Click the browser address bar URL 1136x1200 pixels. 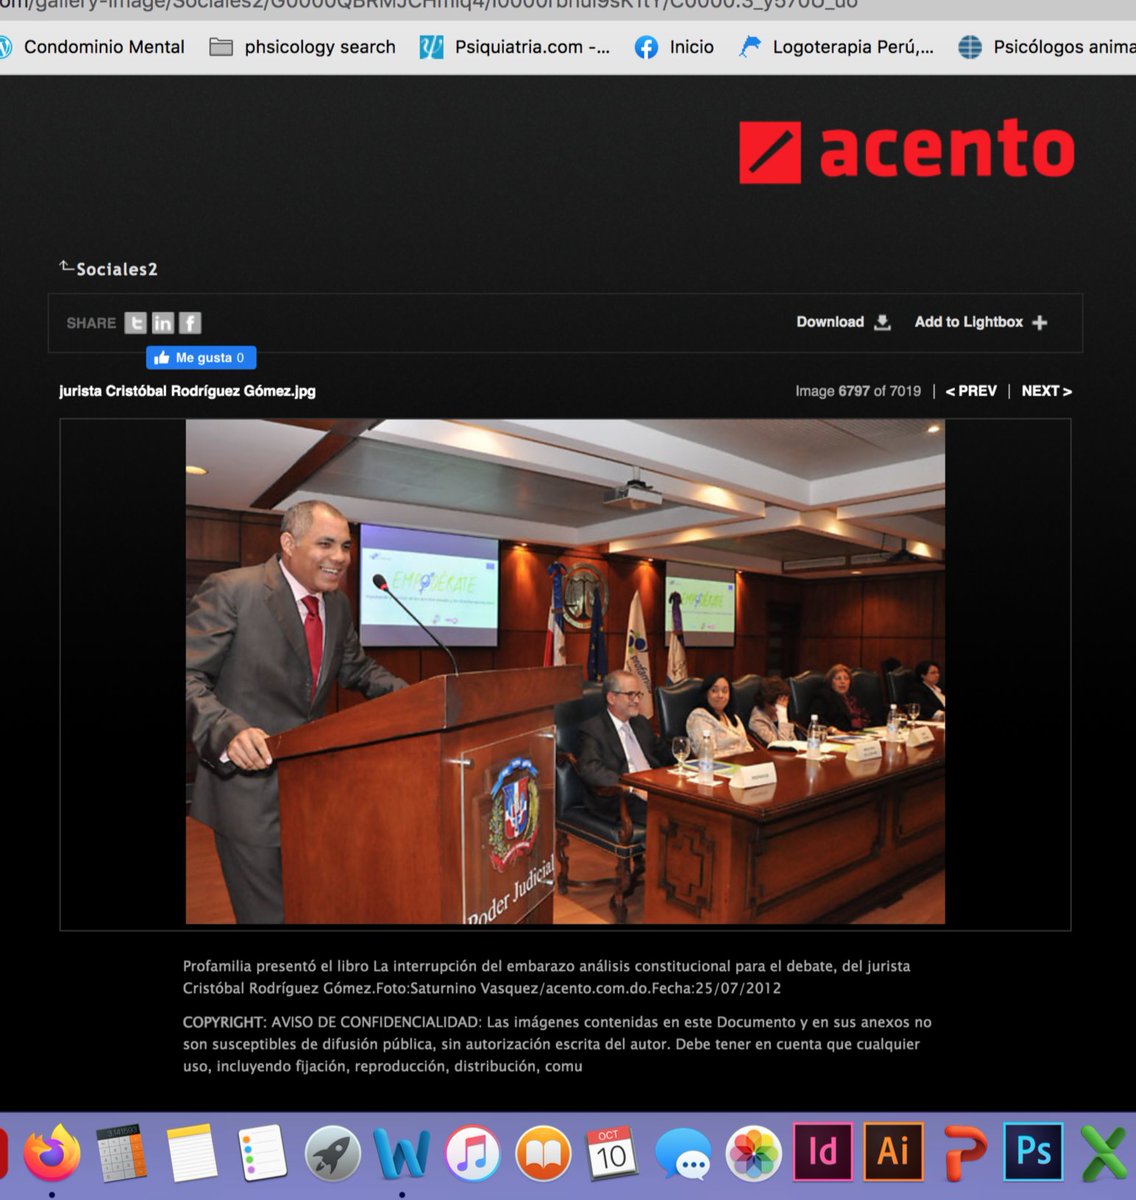click(430, 6)
